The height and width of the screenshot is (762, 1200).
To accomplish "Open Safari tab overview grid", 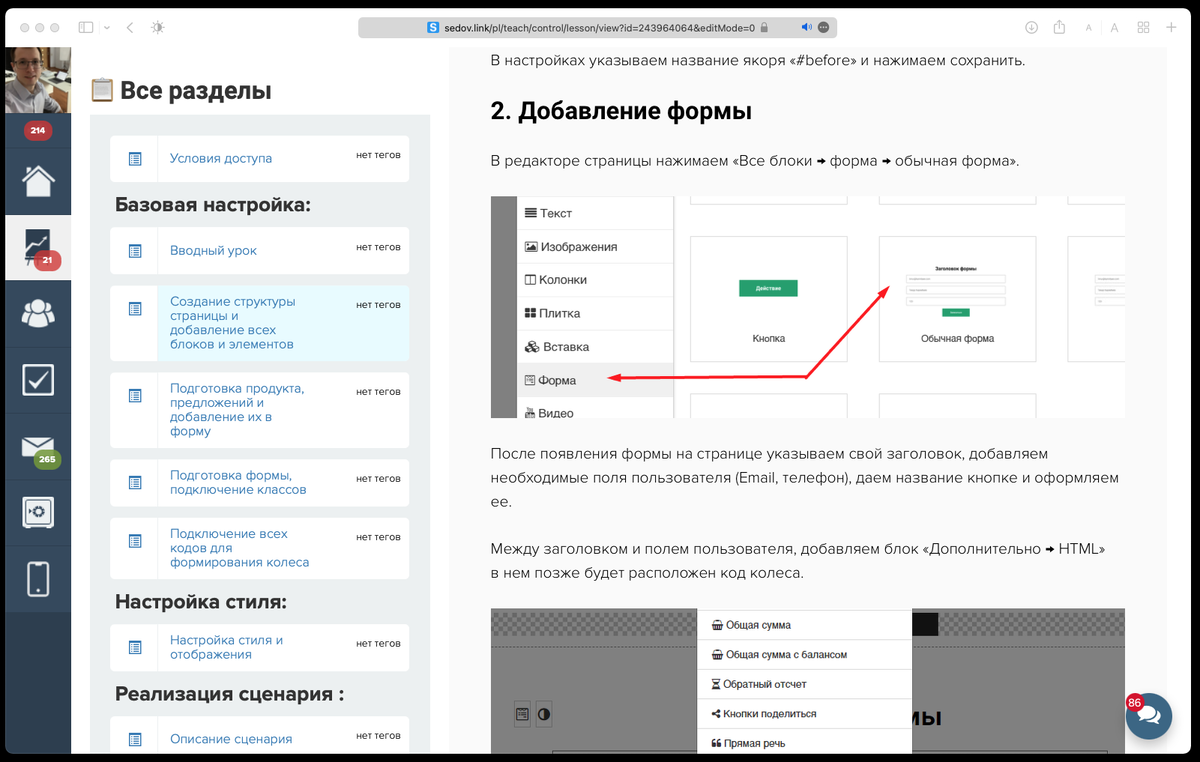I will pos(1143,28).
